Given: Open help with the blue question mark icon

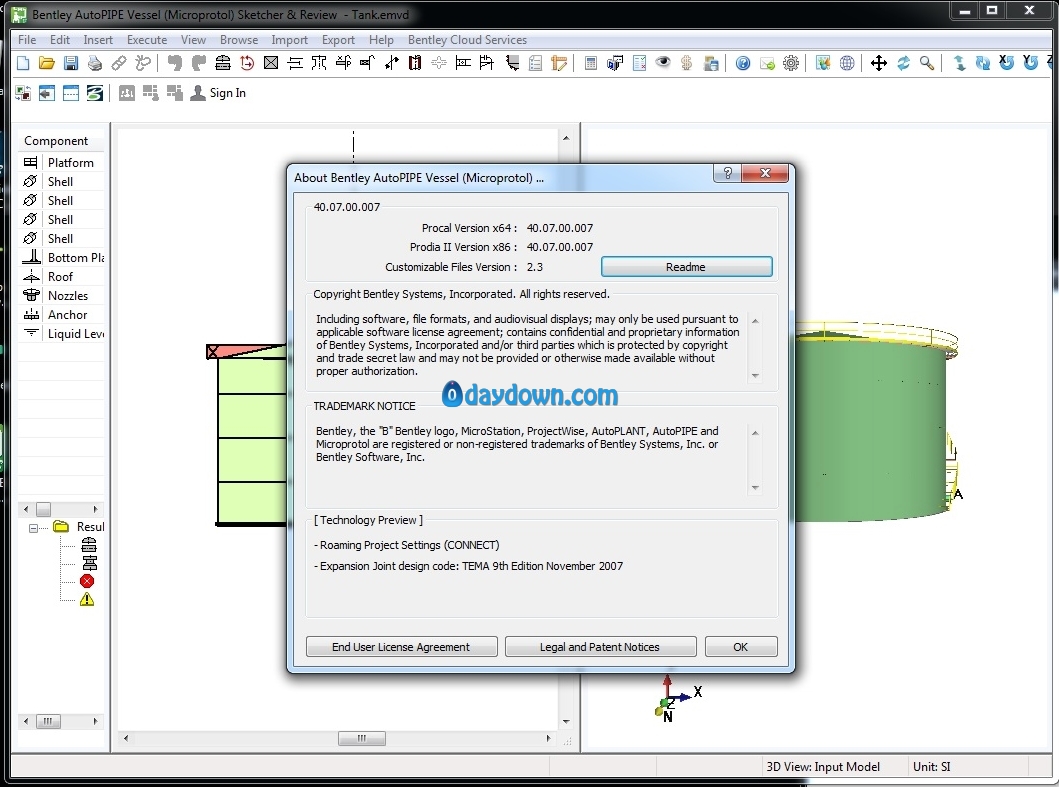Looking at the screenshot, I should click(x=743, y=64).
